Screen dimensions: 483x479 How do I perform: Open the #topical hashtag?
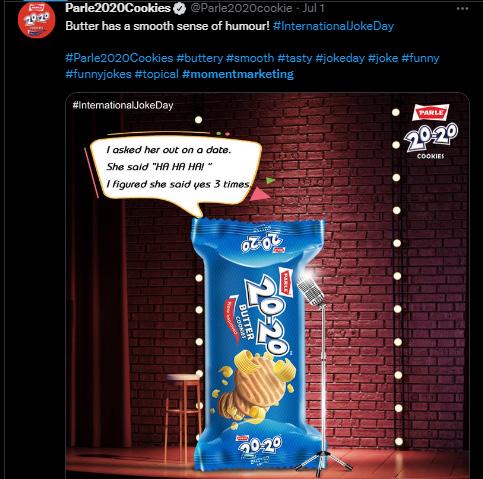tap(157, 74)
